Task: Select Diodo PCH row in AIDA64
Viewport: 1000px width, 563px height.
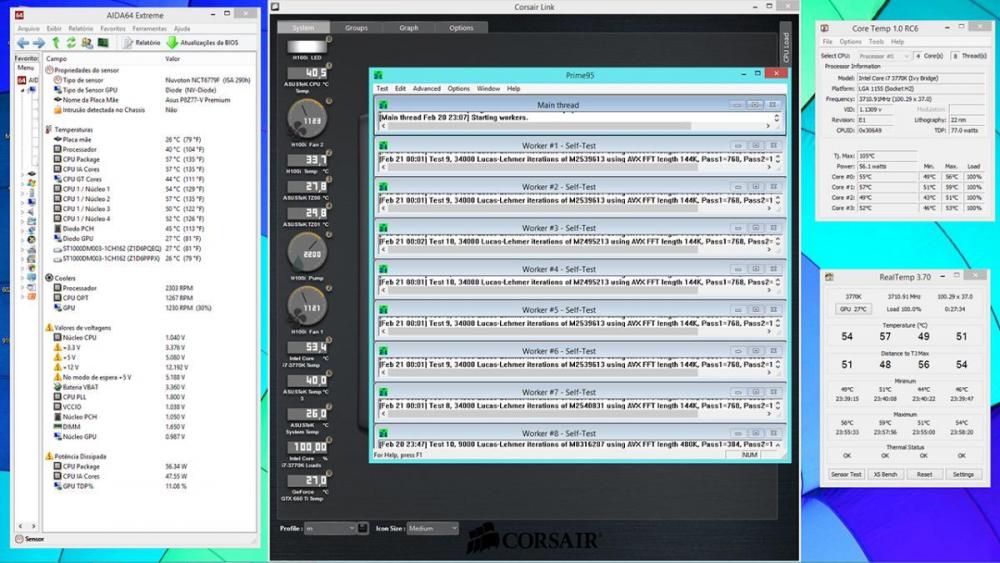Action: [150, 228]
